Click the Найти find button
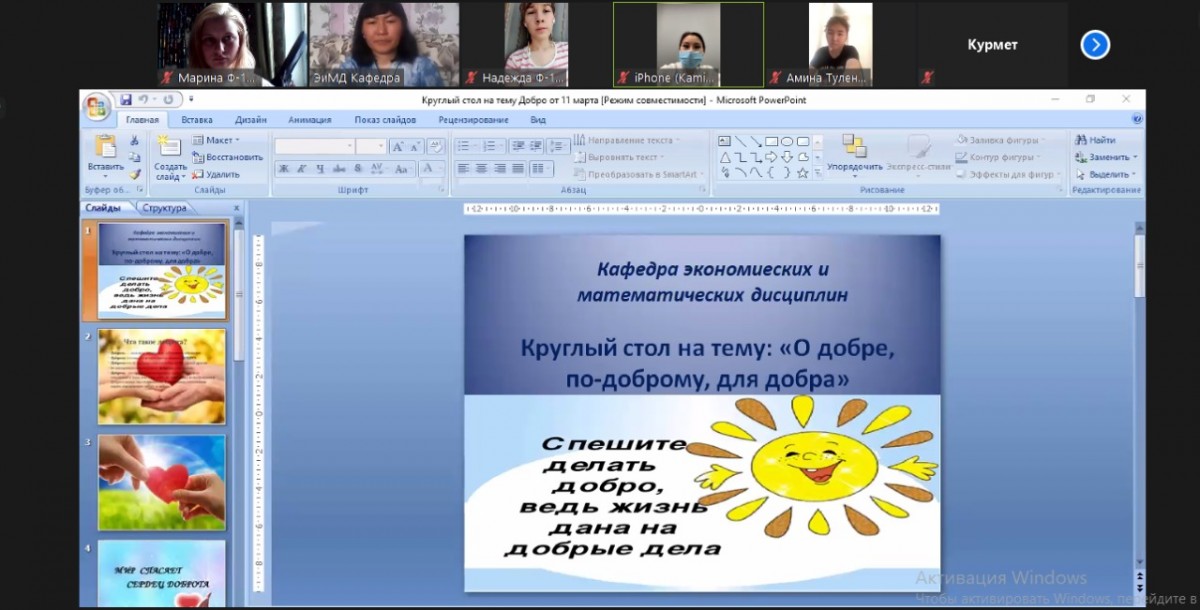1200x610 pixels. (1095, 140)
